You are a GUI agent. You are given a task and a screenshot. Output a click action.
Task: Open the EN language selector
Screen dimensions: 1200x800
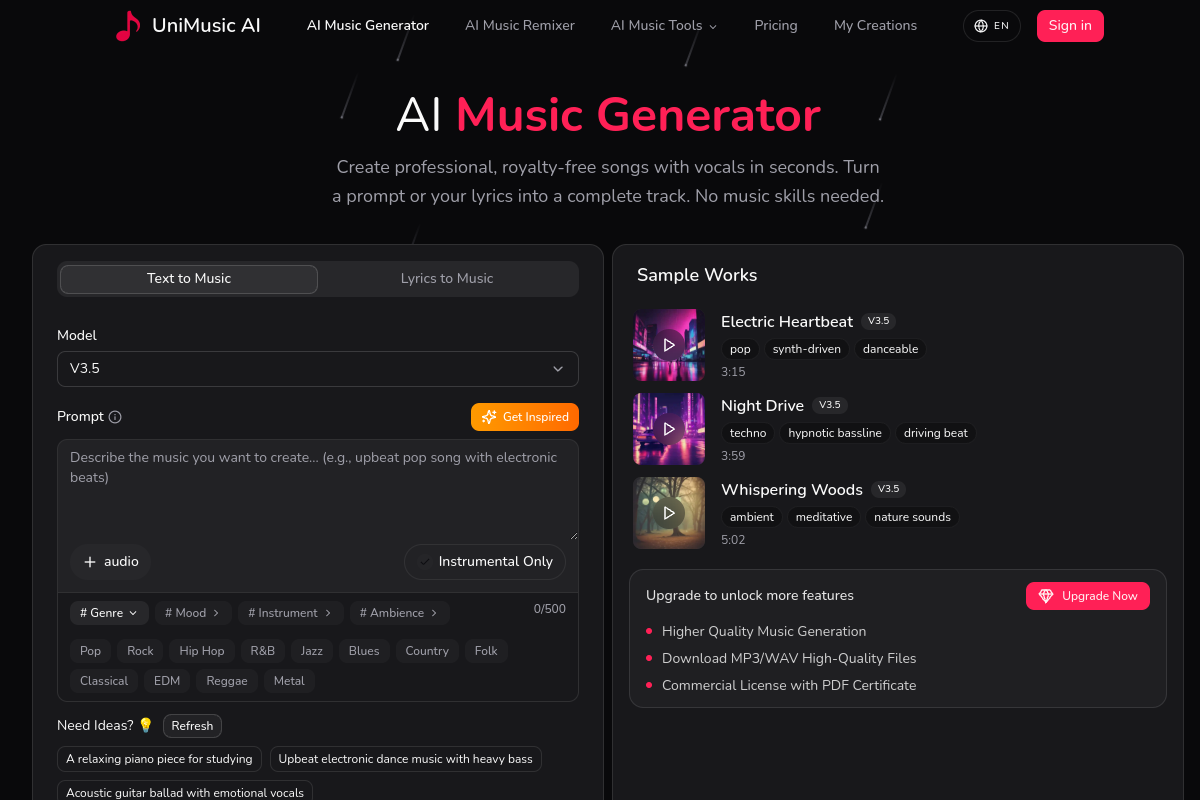(992, 26)
